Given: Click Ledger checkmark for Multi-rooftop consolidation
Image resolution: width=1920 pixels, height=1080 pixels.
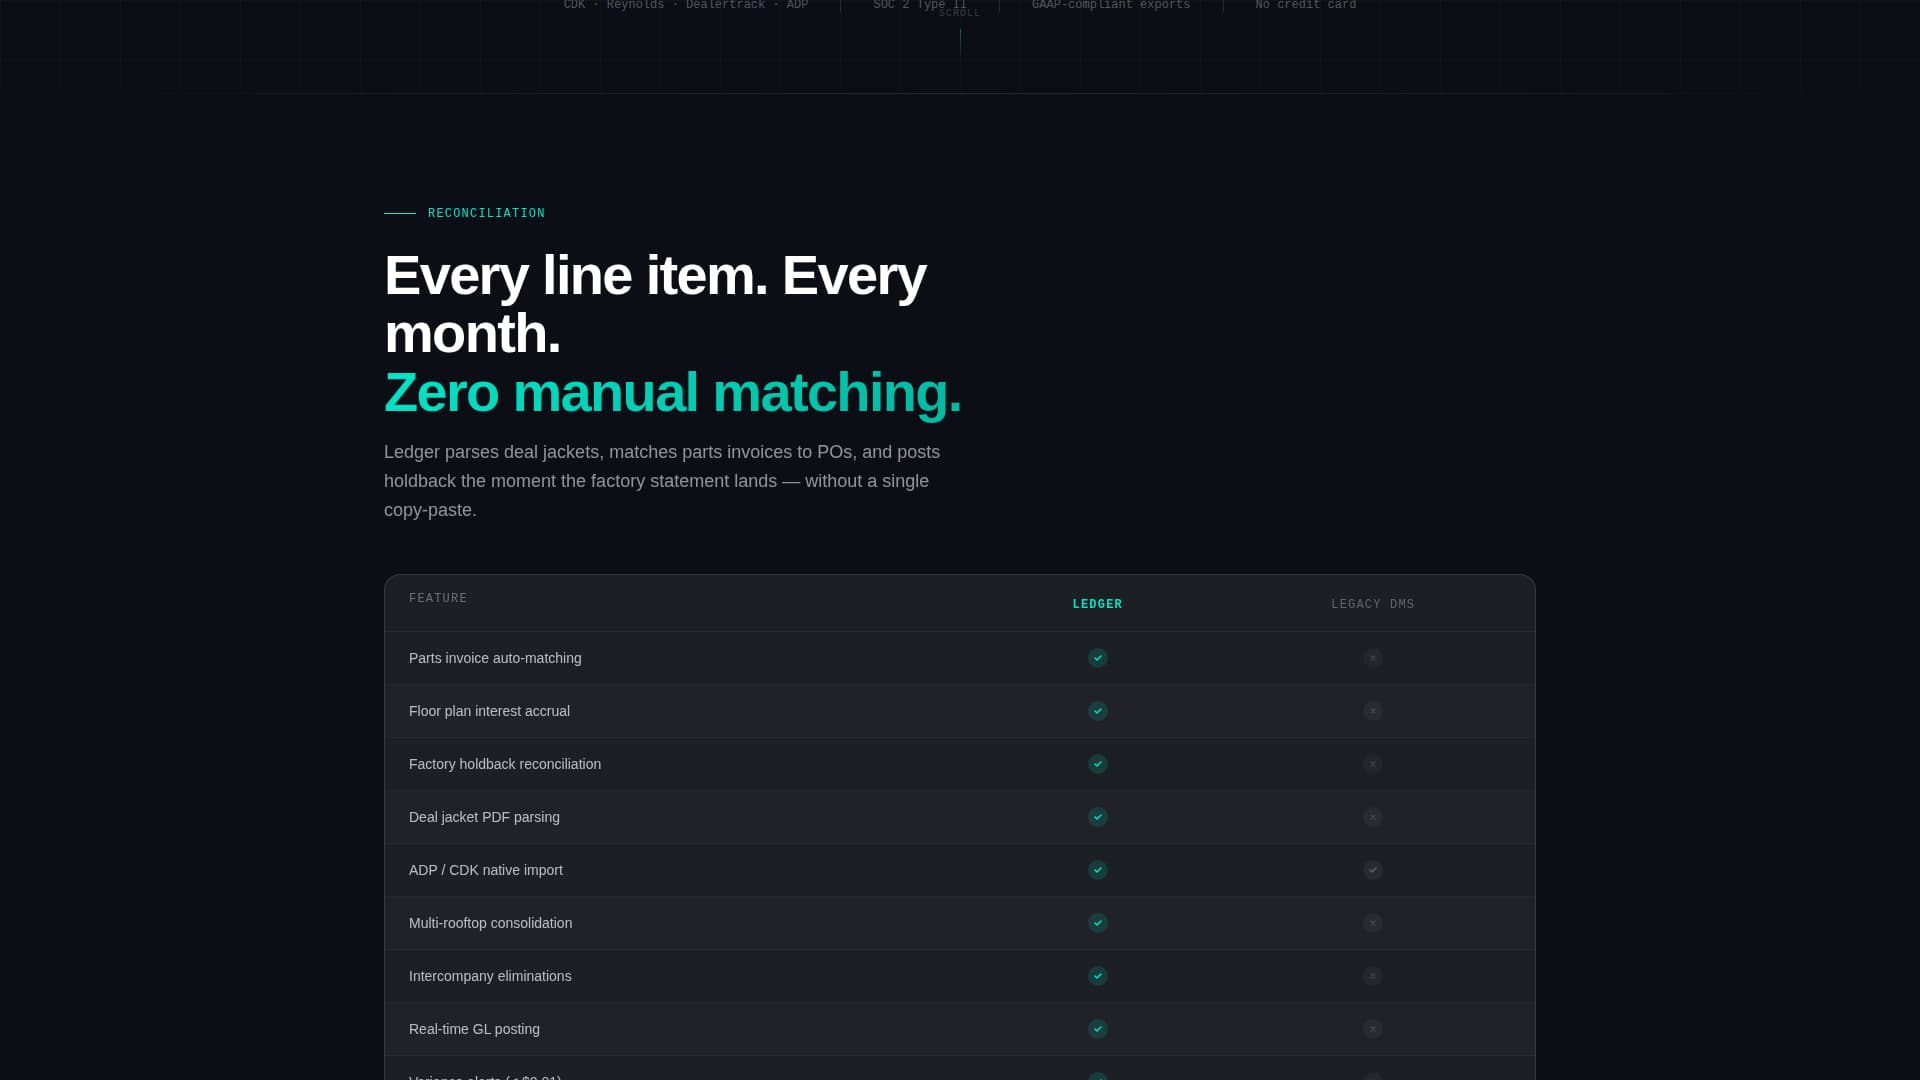Looking at the screenshot, I should (1098, 923).
